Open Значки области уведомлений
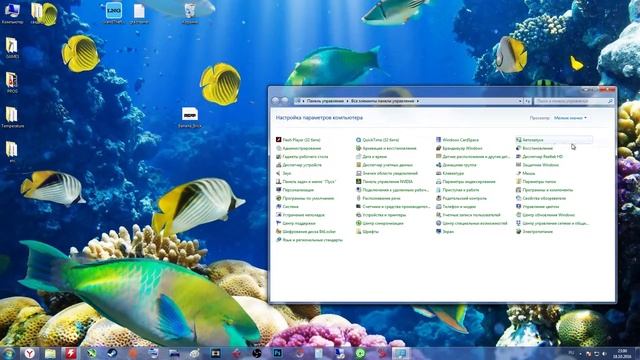 coord(387,173)
